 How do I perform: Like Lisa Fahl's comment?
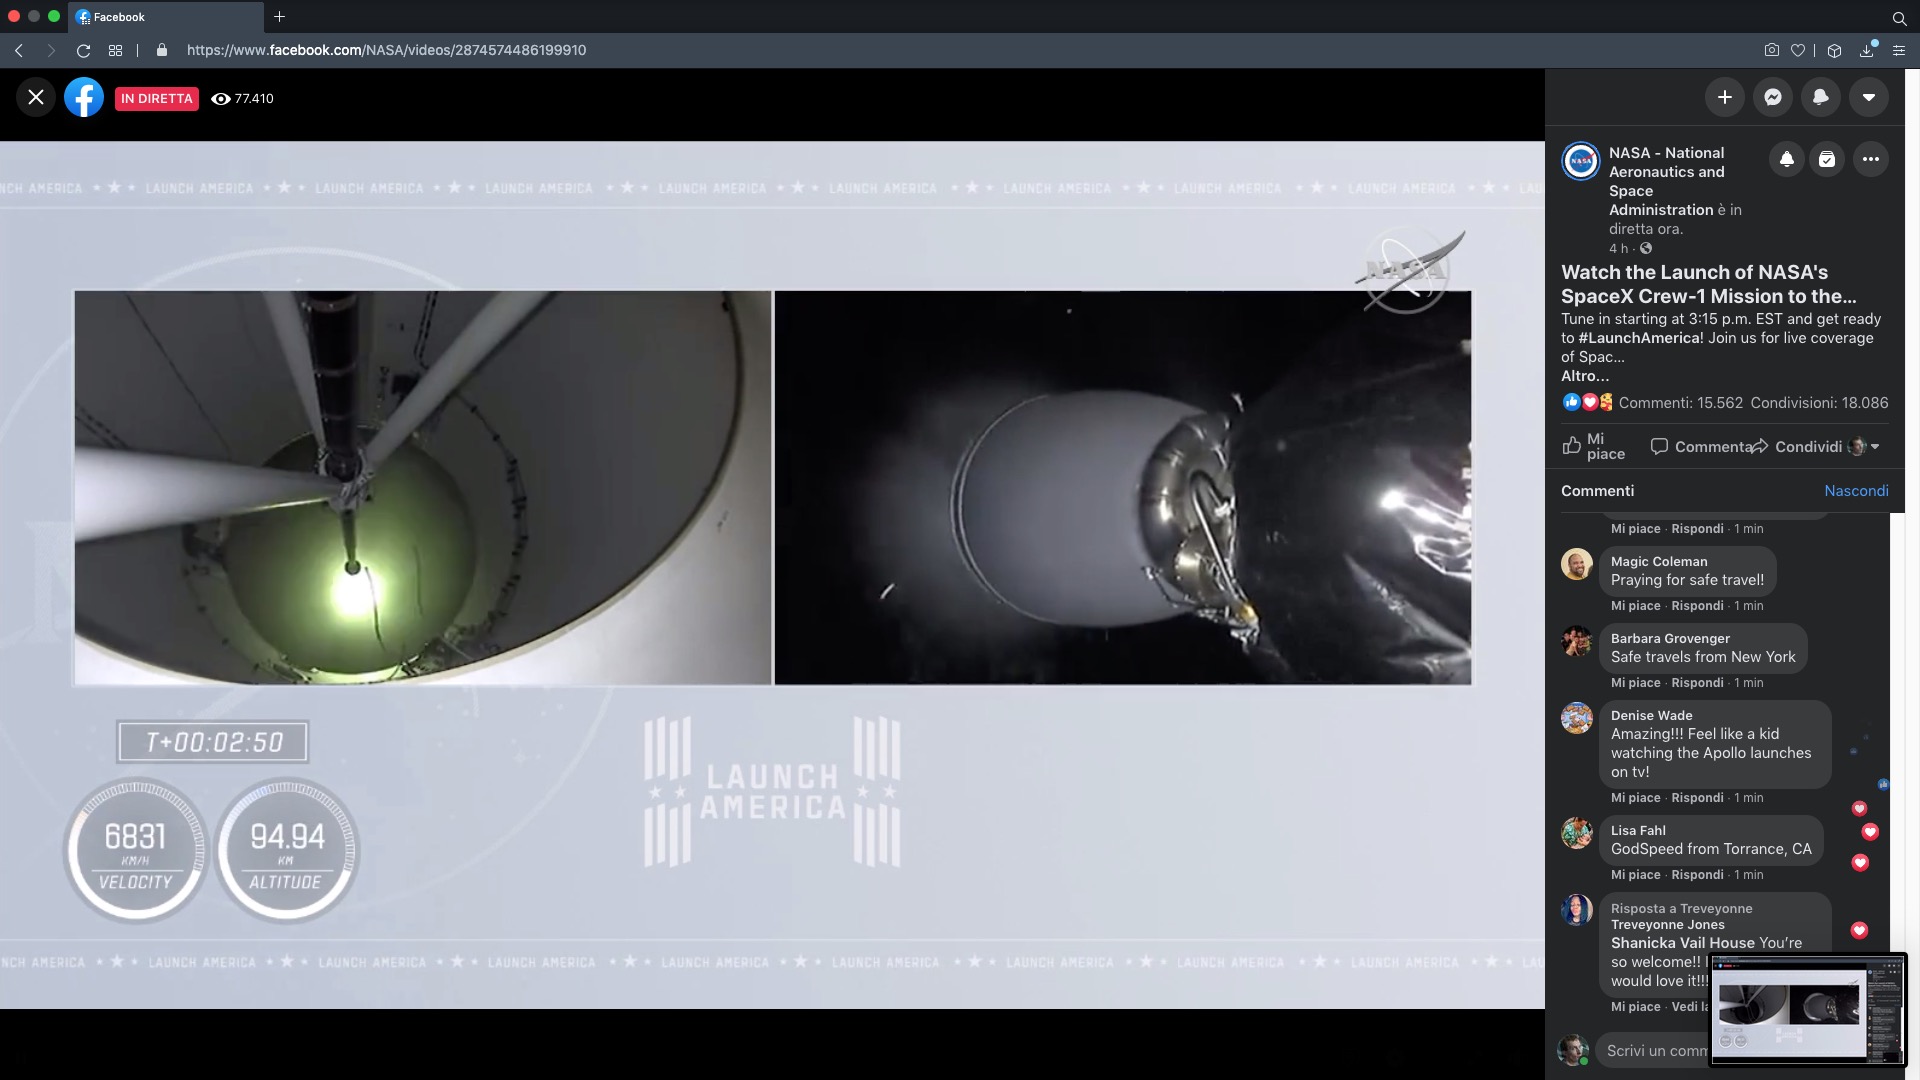(x=1635, y=875)
